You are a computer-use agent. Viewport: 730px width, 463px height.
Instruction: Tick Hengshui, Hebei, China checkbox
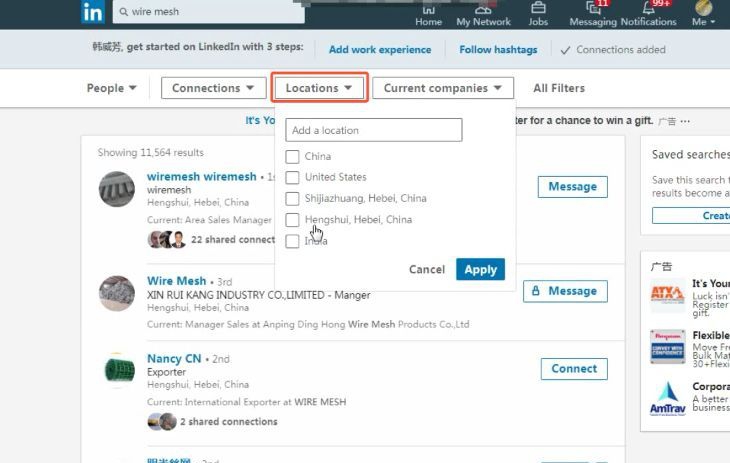(x=292, y=219)
